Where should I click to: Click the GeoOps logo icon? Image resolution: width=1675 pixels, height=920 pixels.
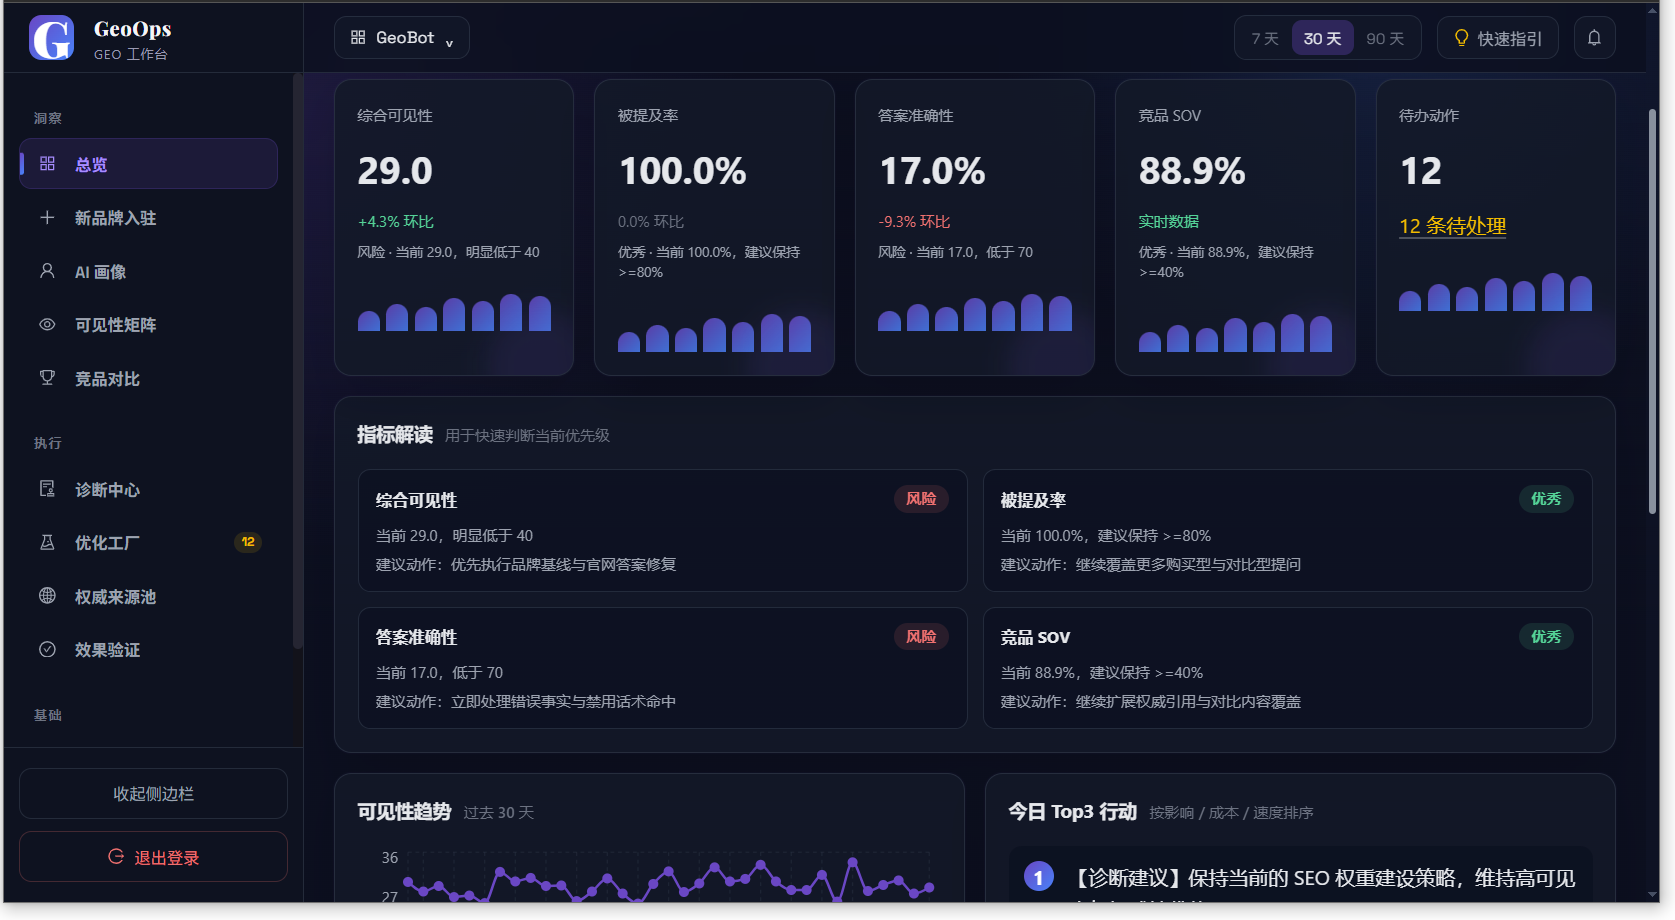click(52, 38)
